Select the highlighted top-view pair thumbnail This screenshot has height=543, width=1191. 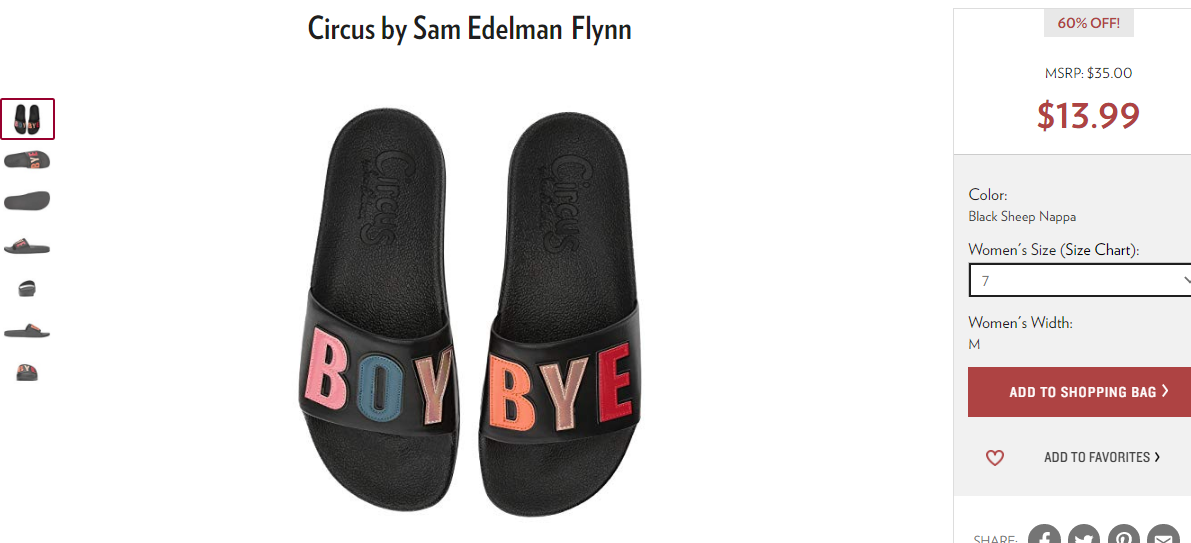tap(27, 118)
